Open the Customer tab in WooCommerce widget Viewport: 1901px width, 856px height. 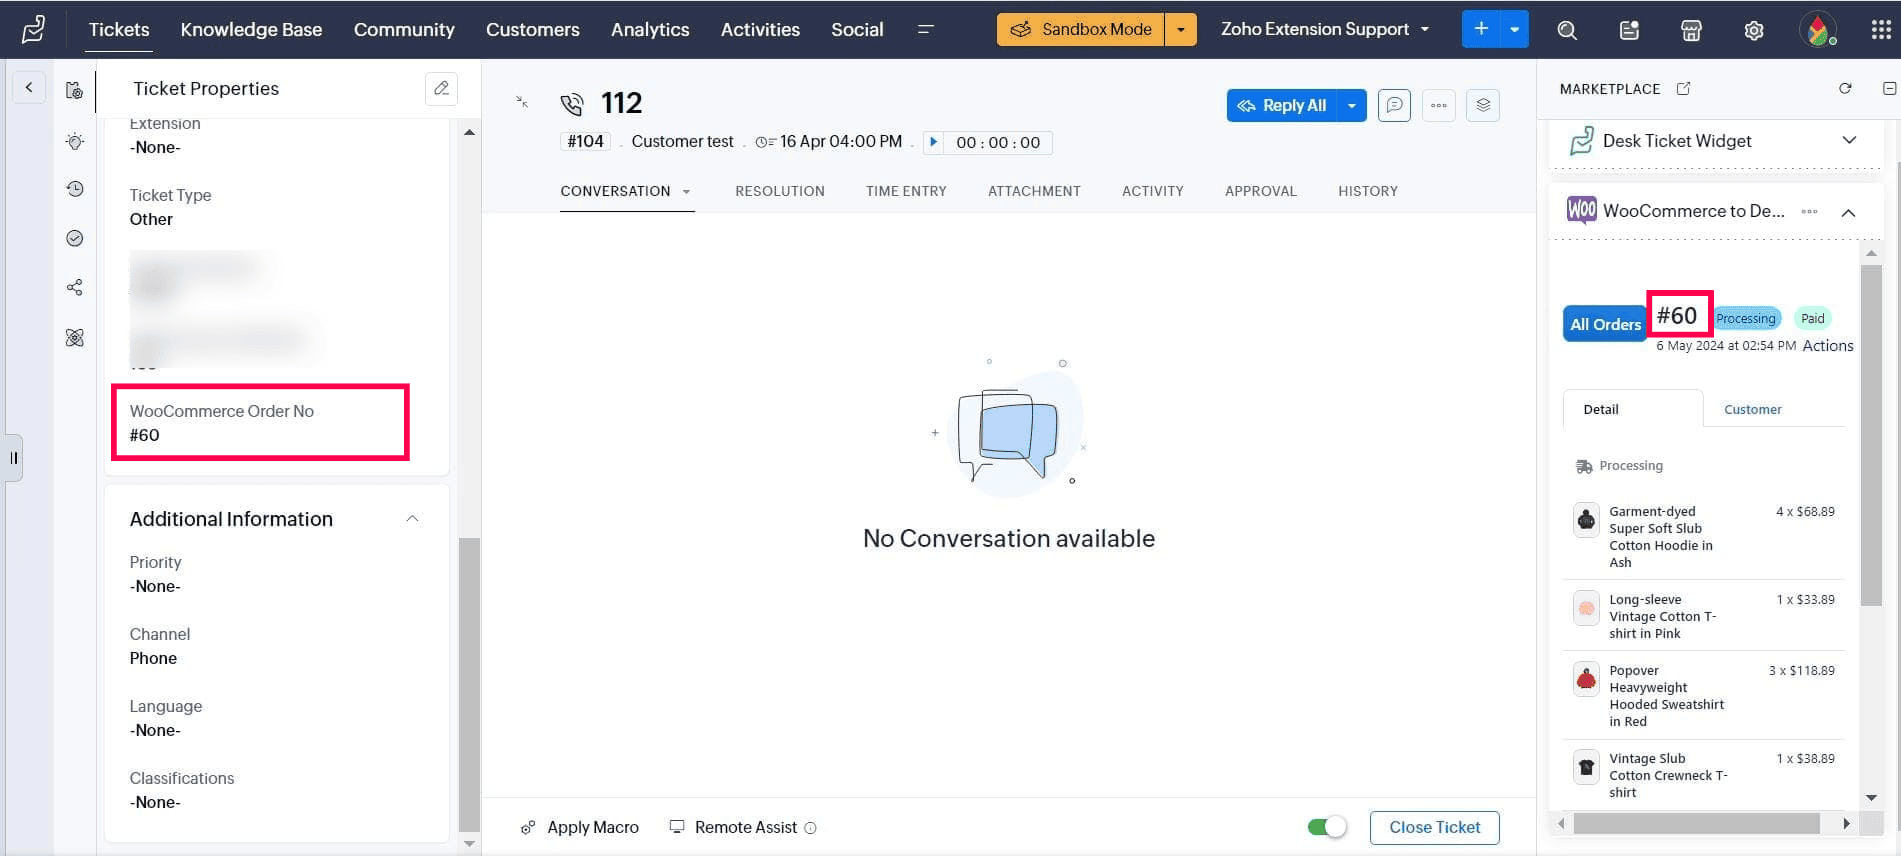point(1752,409)
